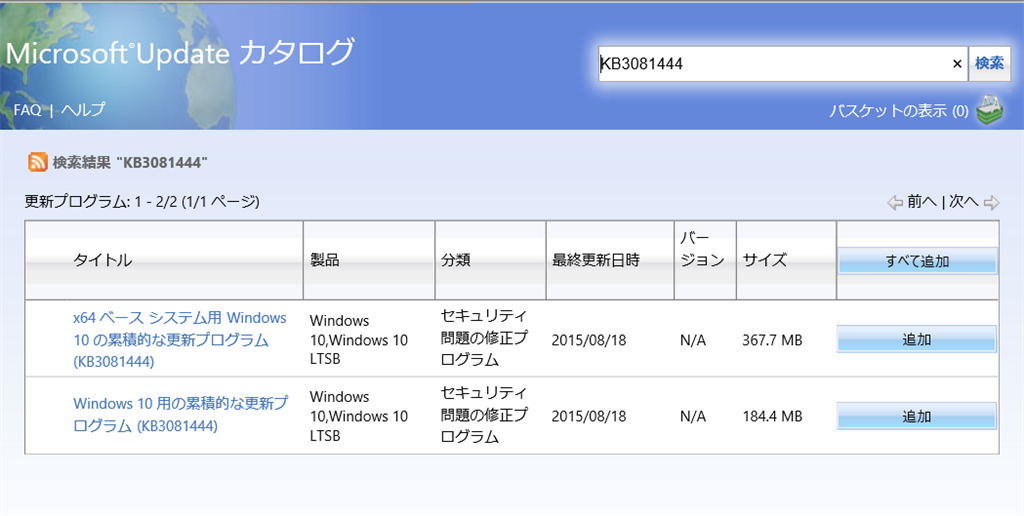Click the すべて追加 button
This screenshot has height=516, width=1024.
click(x=917, y=261)
